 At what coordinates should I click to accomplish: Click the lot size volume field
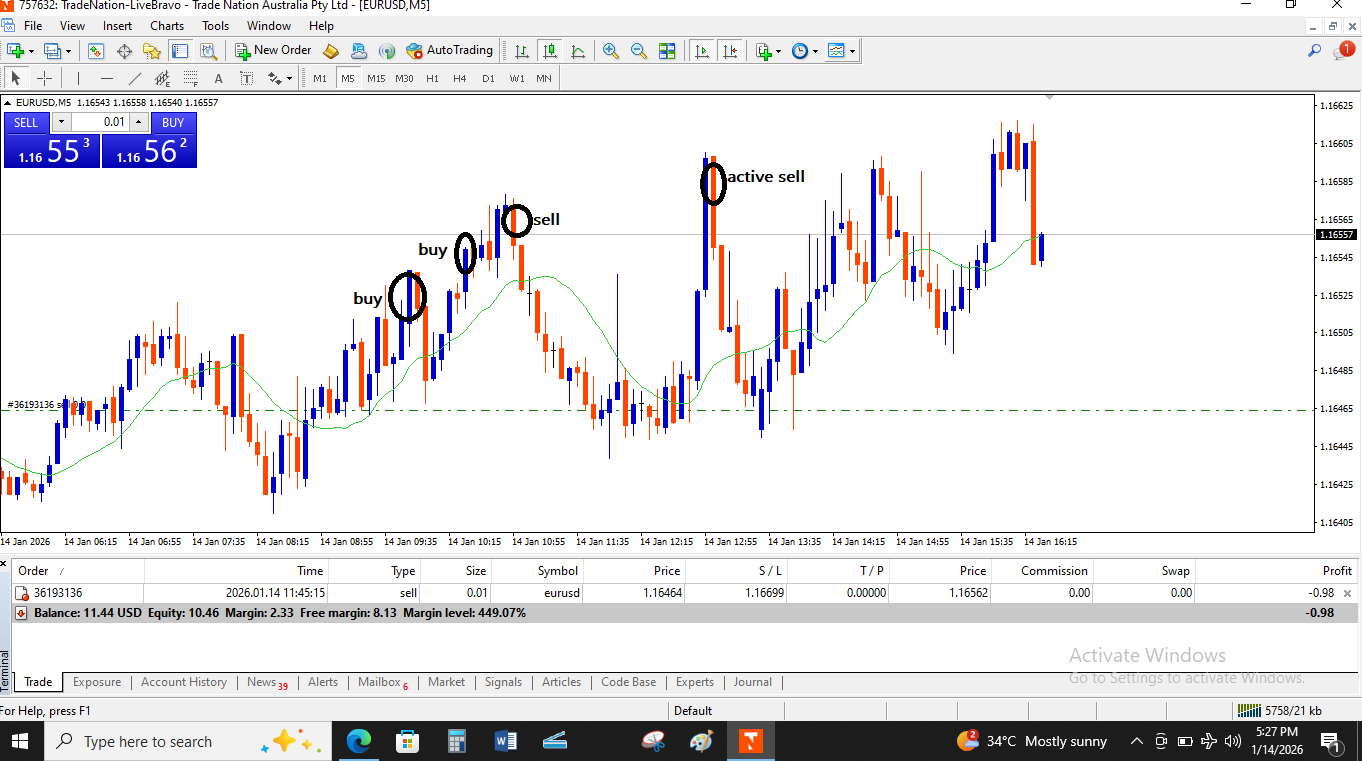pos(99,122)
